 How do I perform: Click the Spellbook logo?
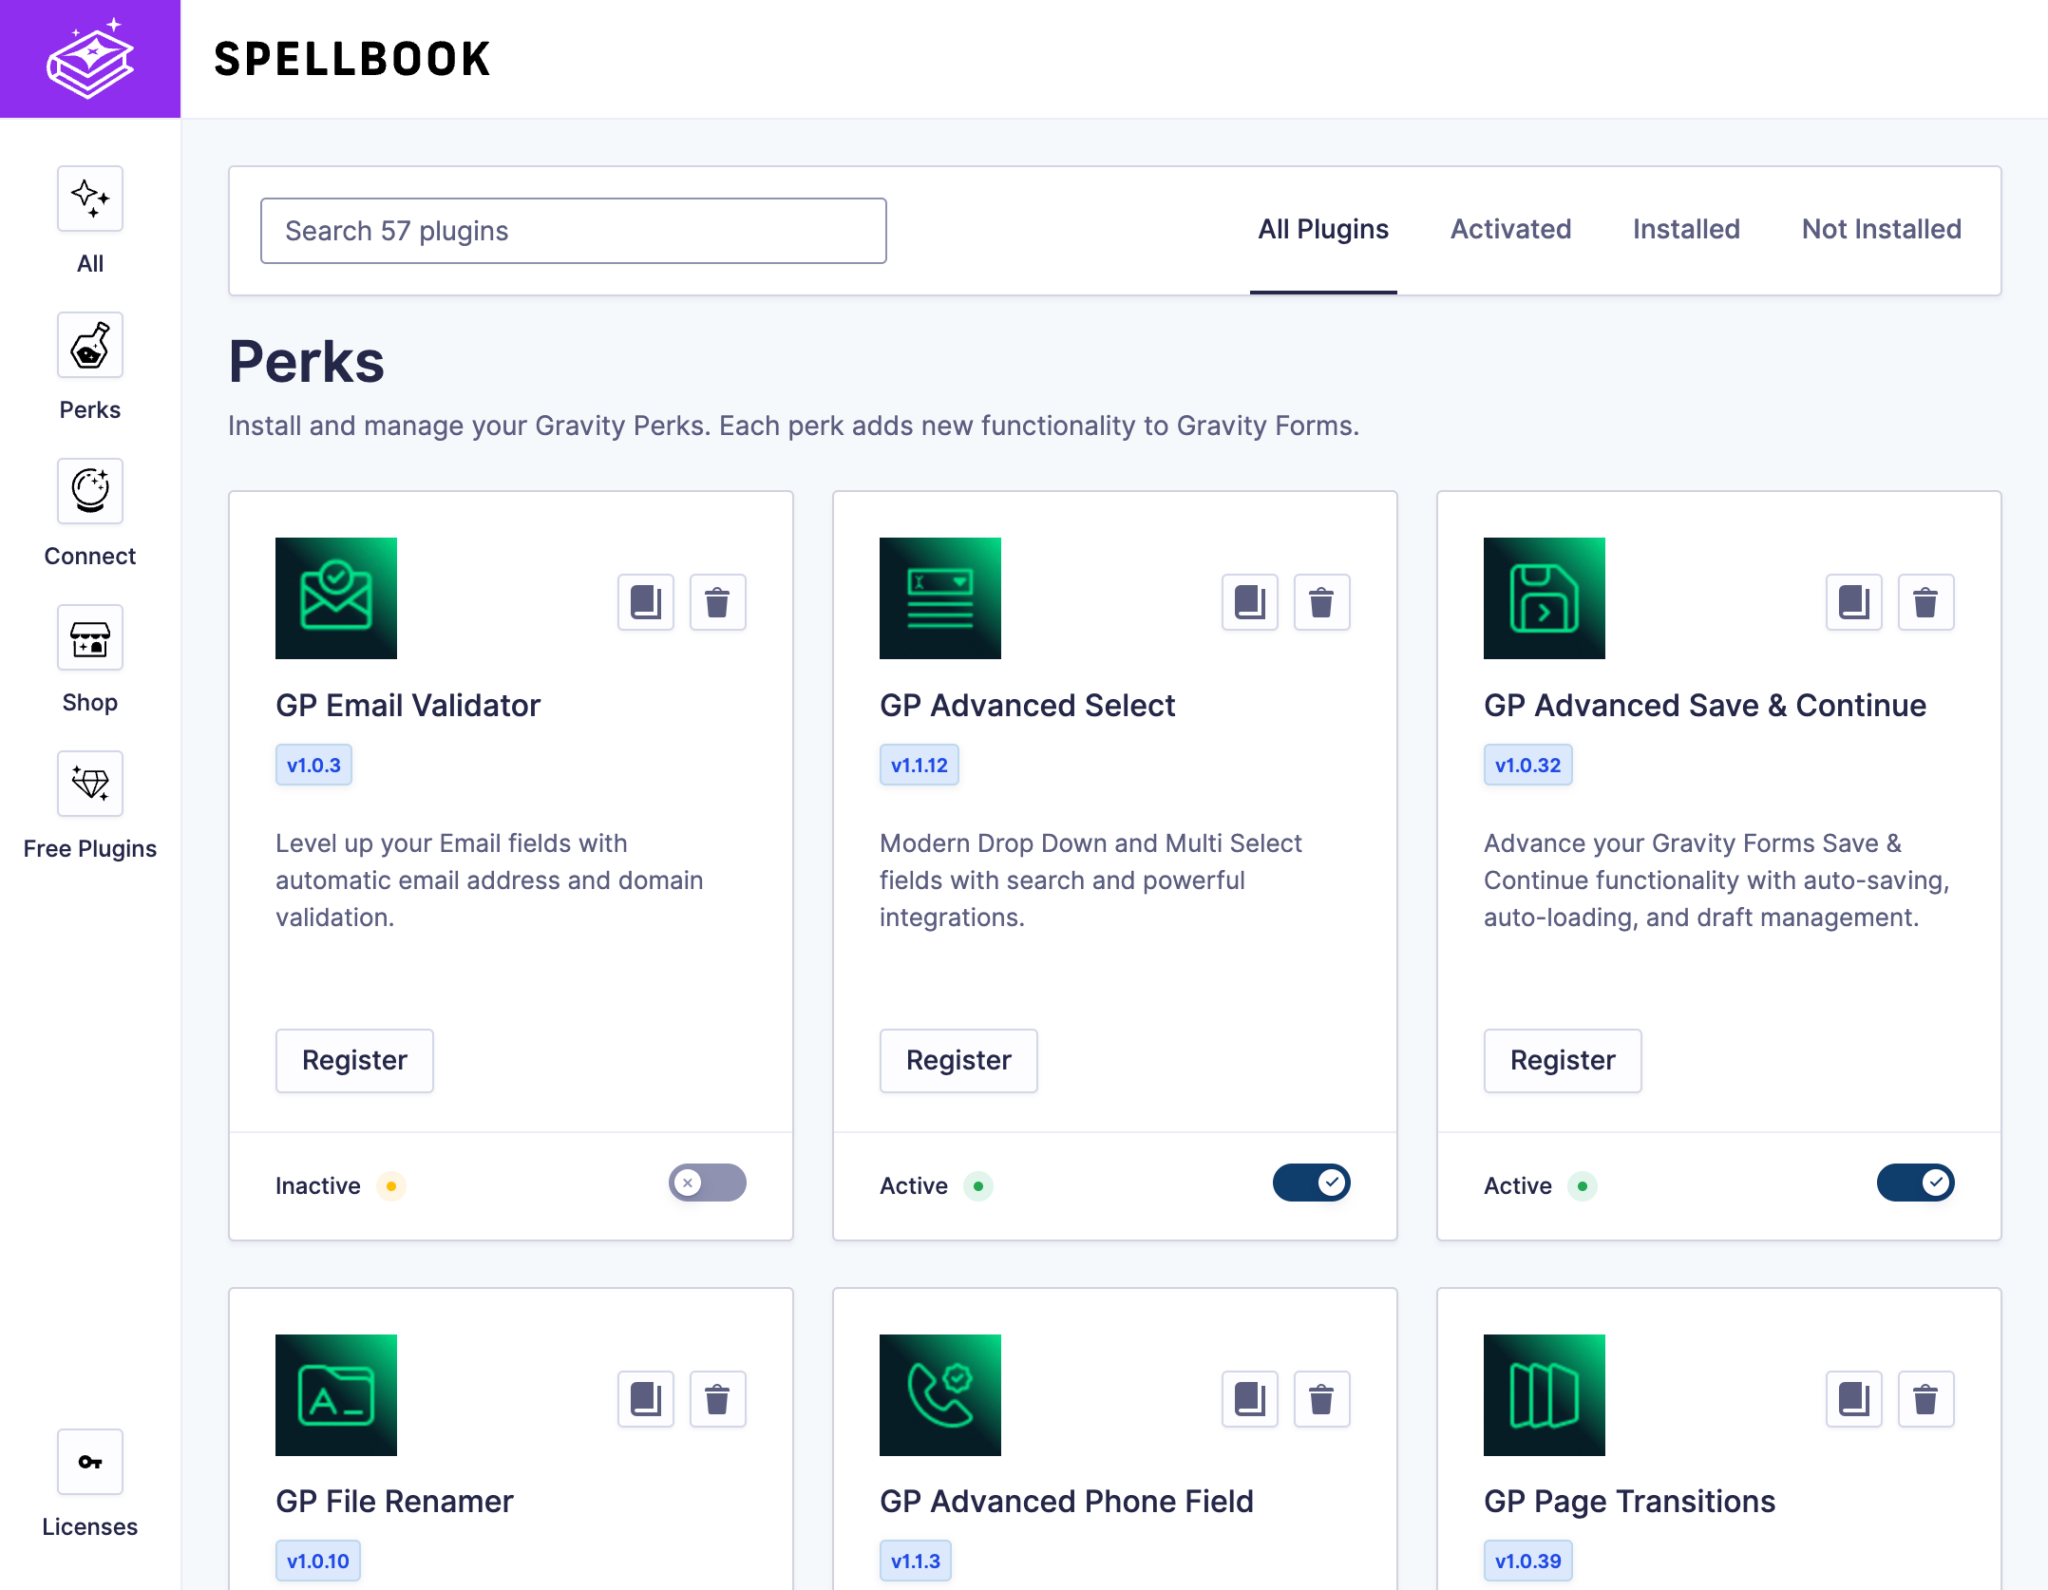89,57
